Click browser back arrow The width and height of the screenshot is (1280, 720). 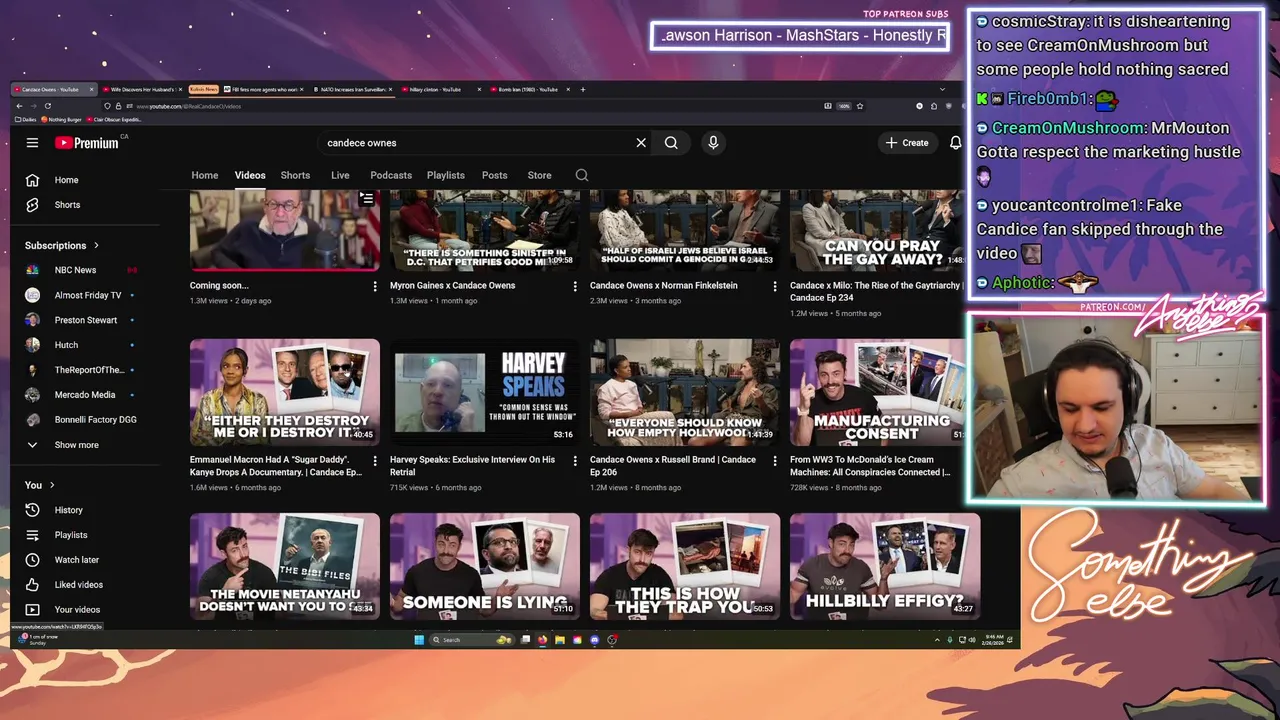(x=19, y=106)
